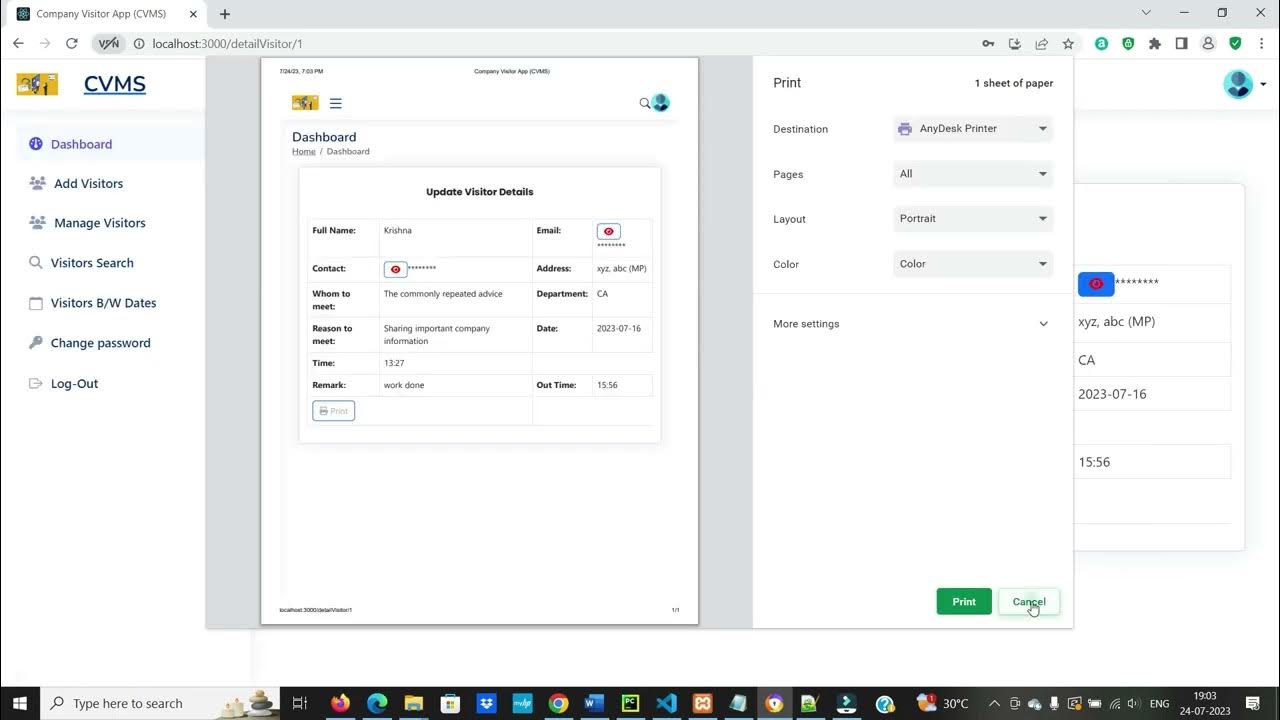Click the '2023-07-16' date value behind dialog
Viewport: 1280px width, 720px height.
click(1112, 394)
